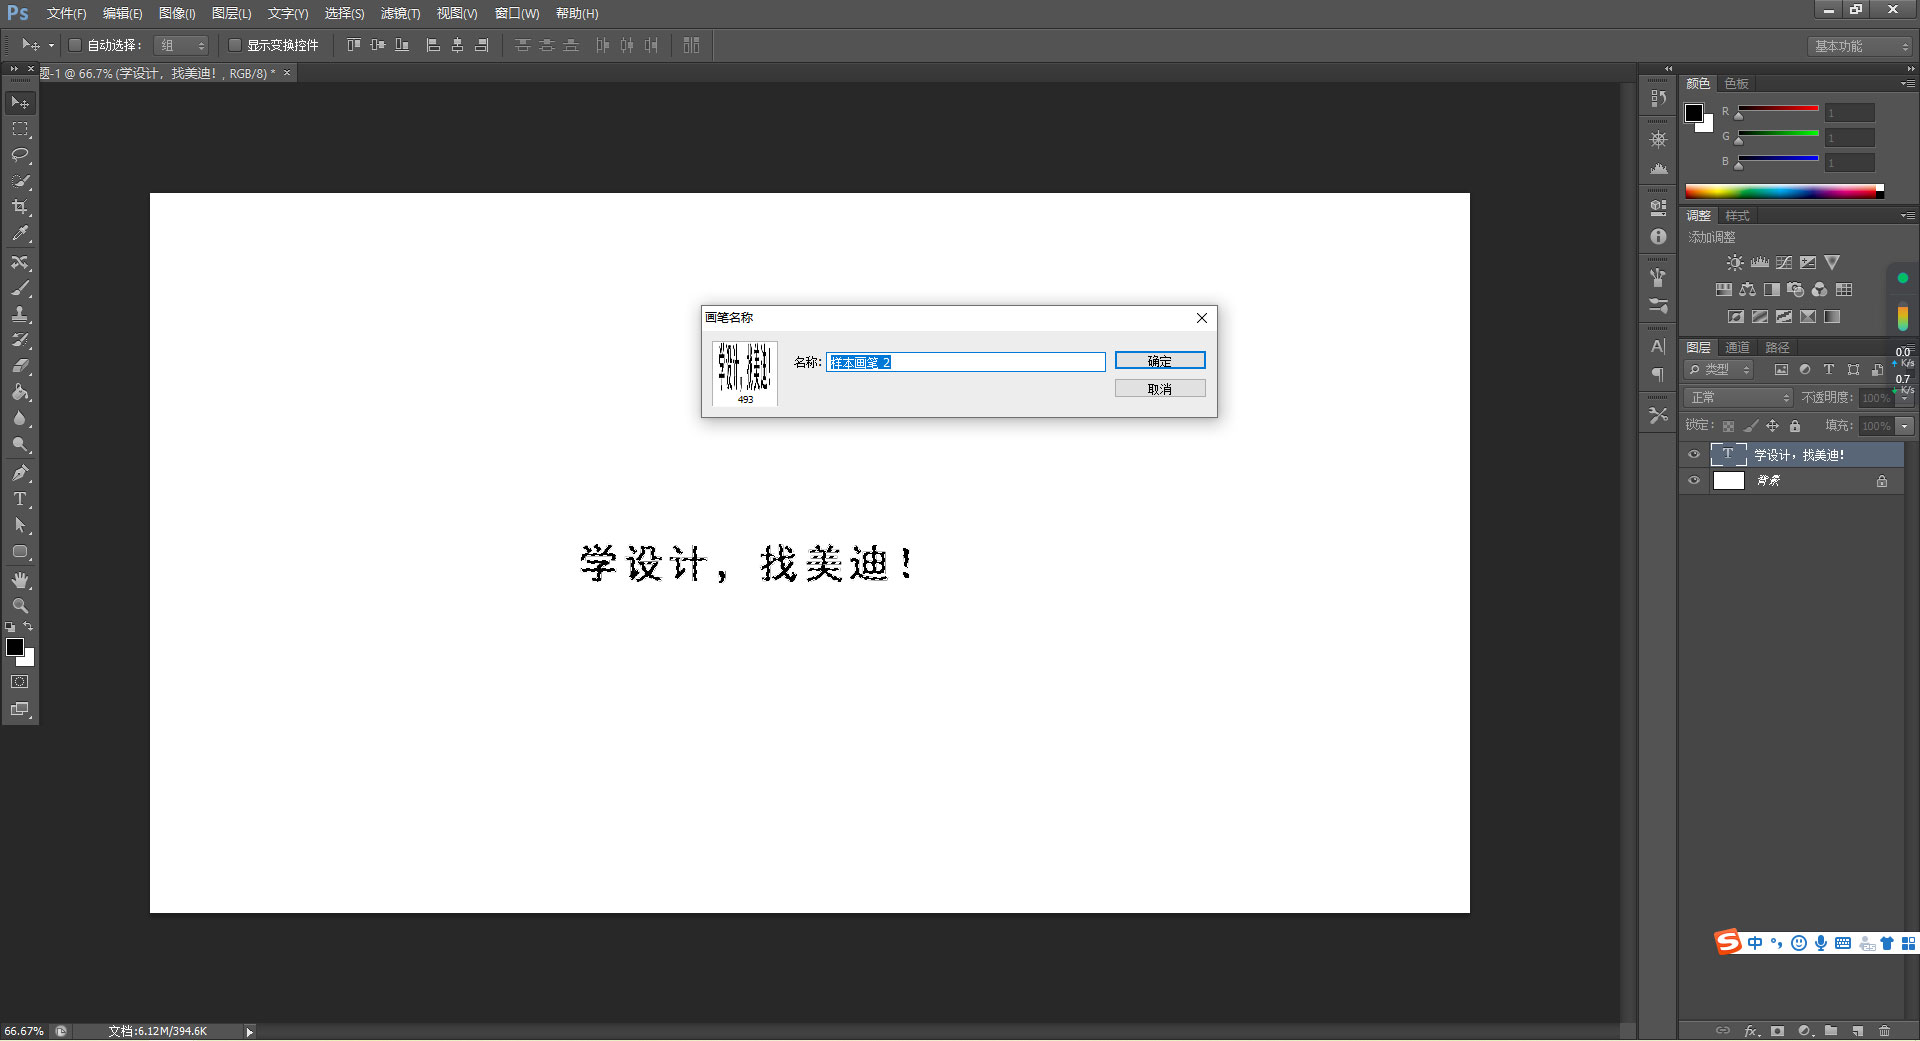The height and width of the screenshot is (1041, 1920).
Task: Open the layer blend mode dropdown showing 正常
Action: coord(1737,397)
